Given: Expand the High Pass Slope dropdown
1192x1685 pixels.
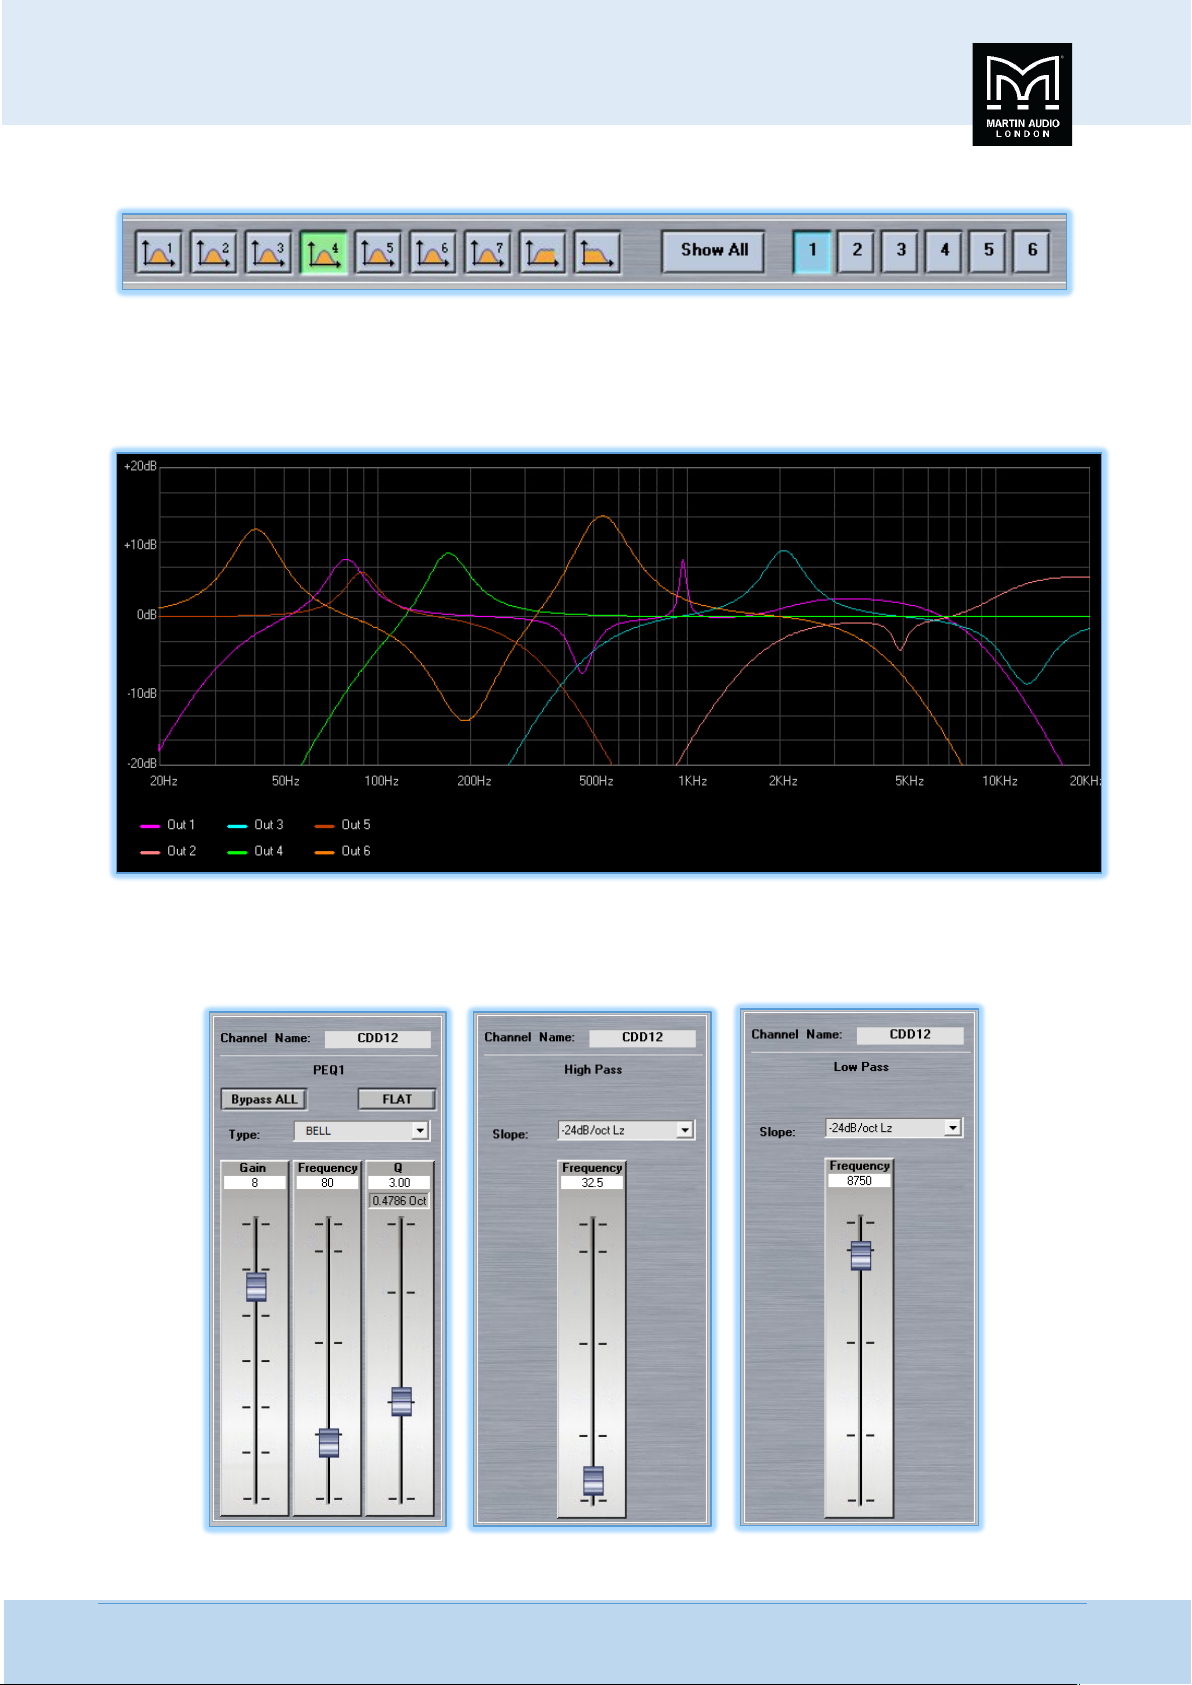Looking at the screenshot, I should (685, 1130).
